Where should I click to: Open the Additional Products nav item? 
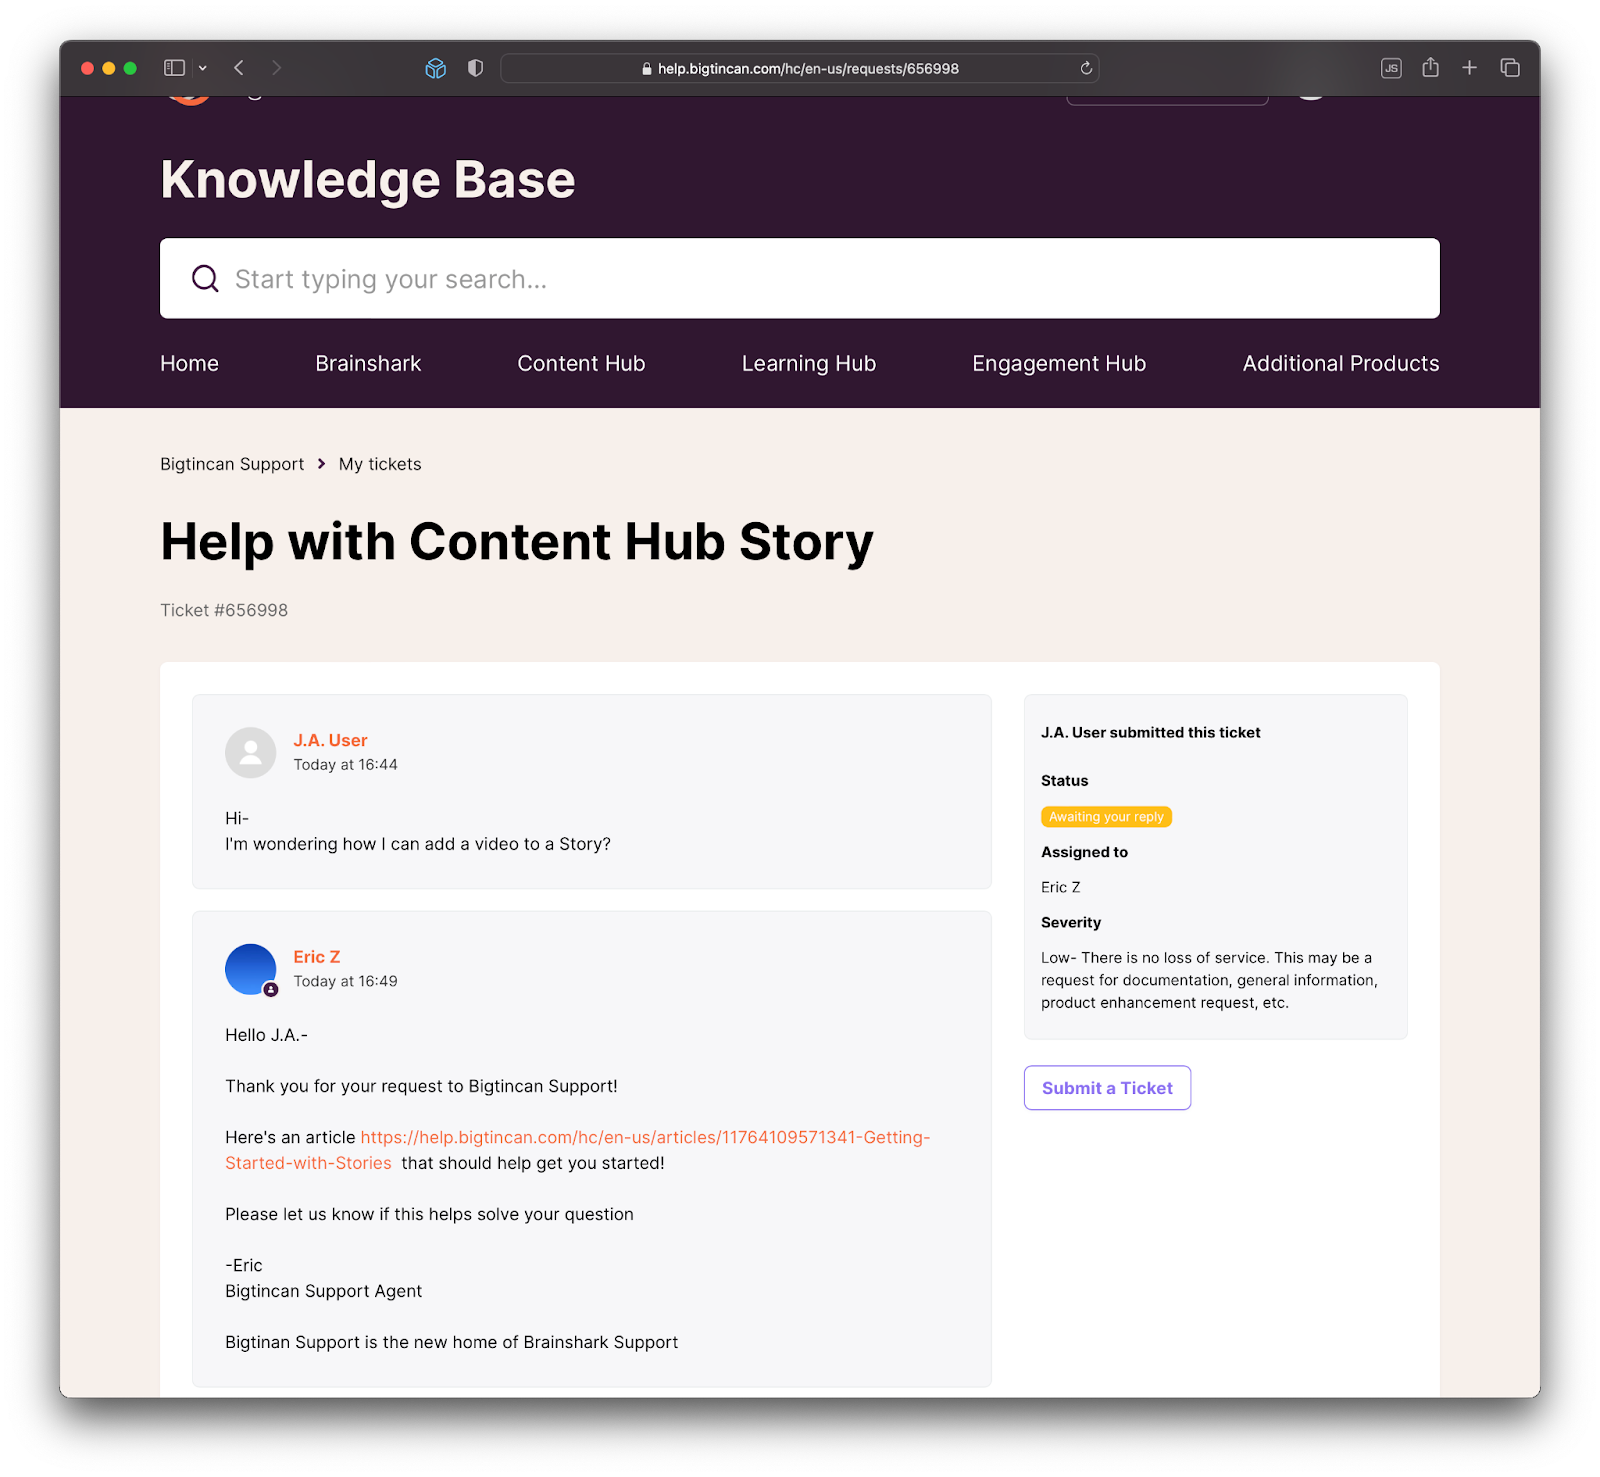(x=1341, y=364)
